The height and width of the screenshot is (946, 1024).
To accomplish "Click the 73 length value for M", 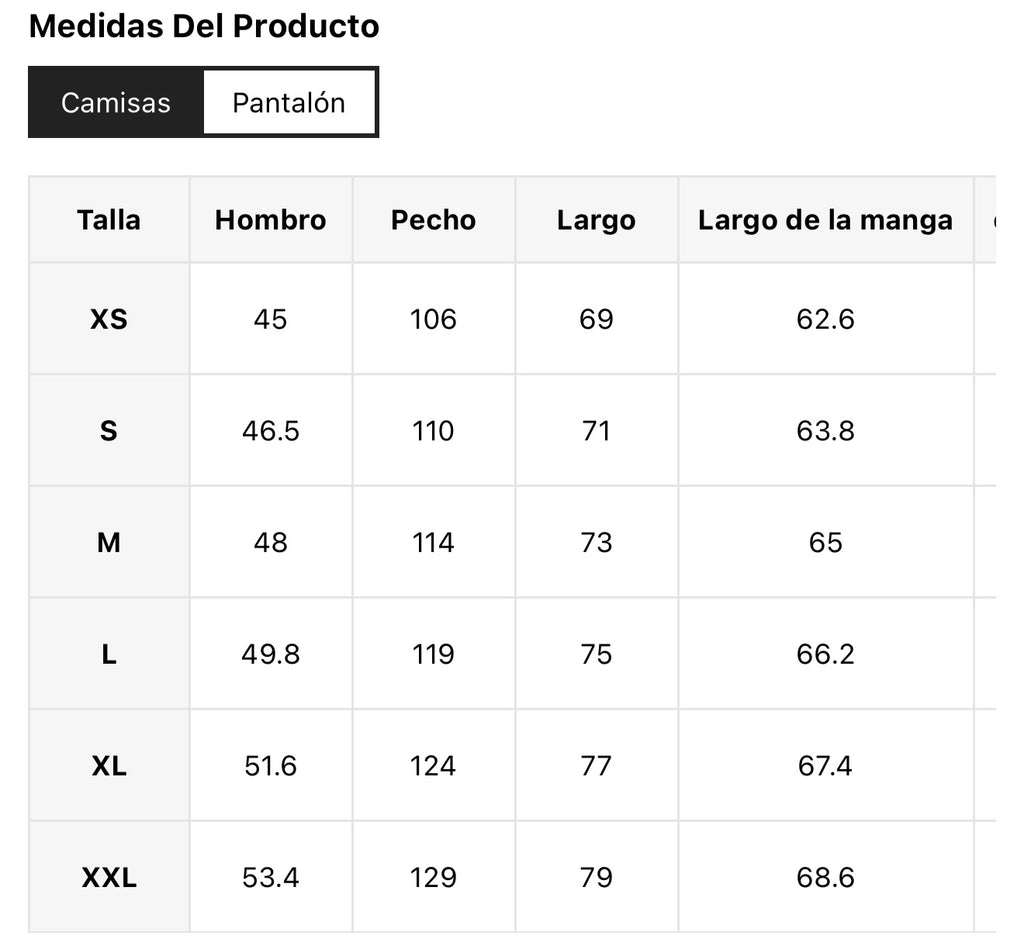I will pos(596,543).
